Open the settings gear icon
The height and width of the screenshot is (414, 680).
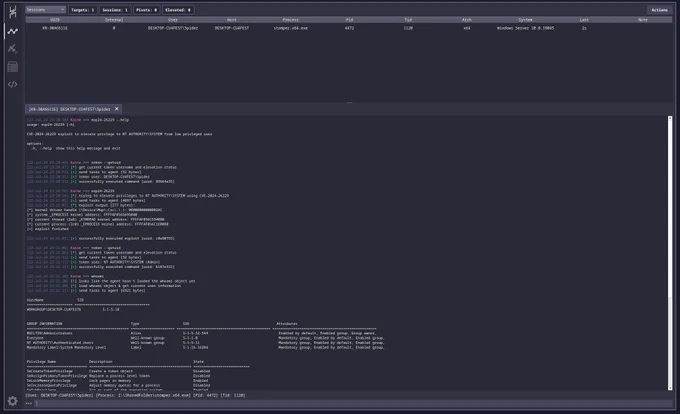[x=13, y=401]
